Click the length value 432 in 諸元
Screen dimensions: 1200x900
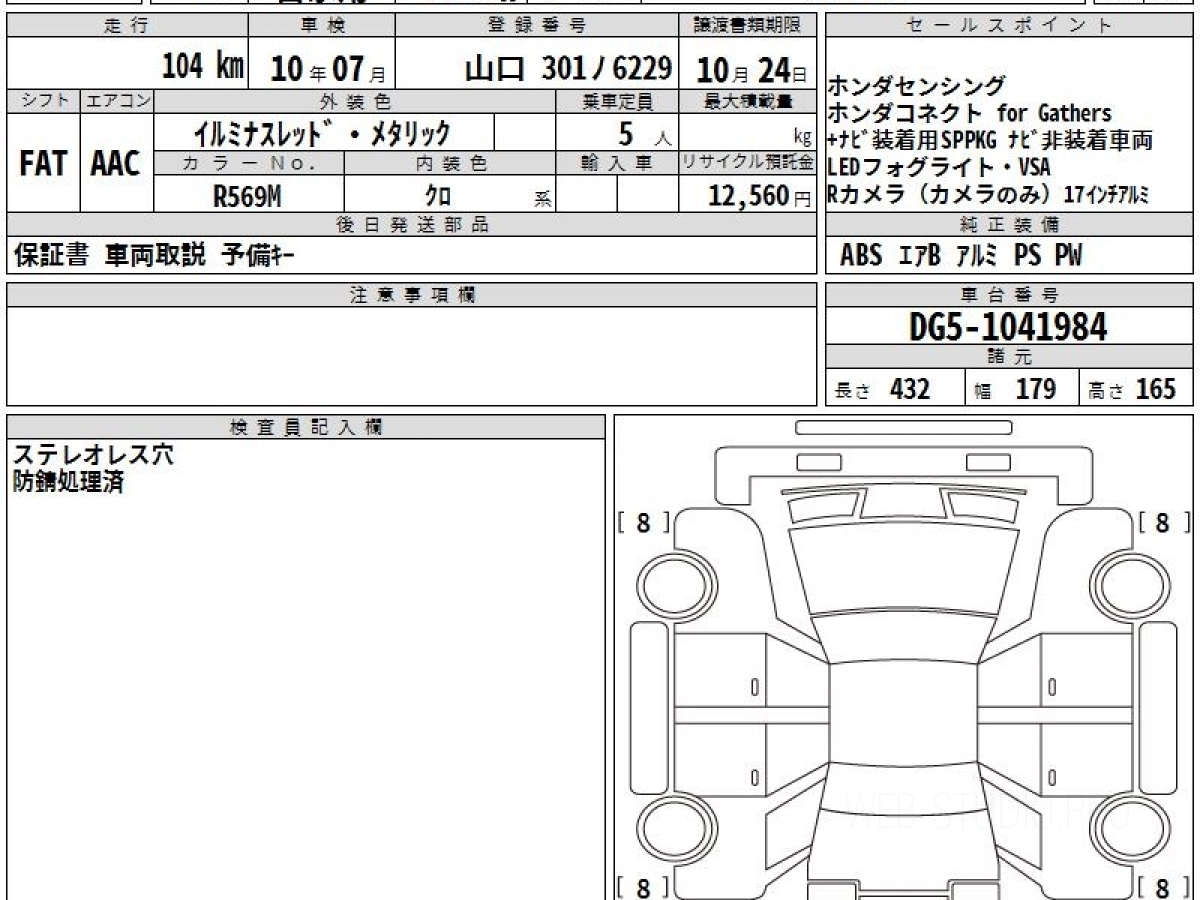909,389
